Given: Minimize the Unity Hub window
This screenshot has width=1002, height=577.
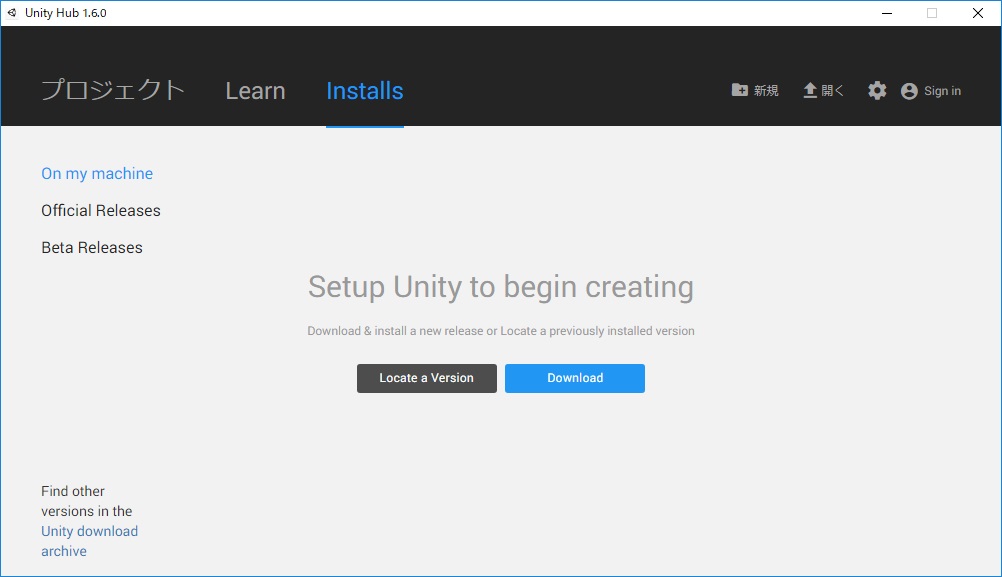Looking at the screenshot, I should click(x=887, y=13).
